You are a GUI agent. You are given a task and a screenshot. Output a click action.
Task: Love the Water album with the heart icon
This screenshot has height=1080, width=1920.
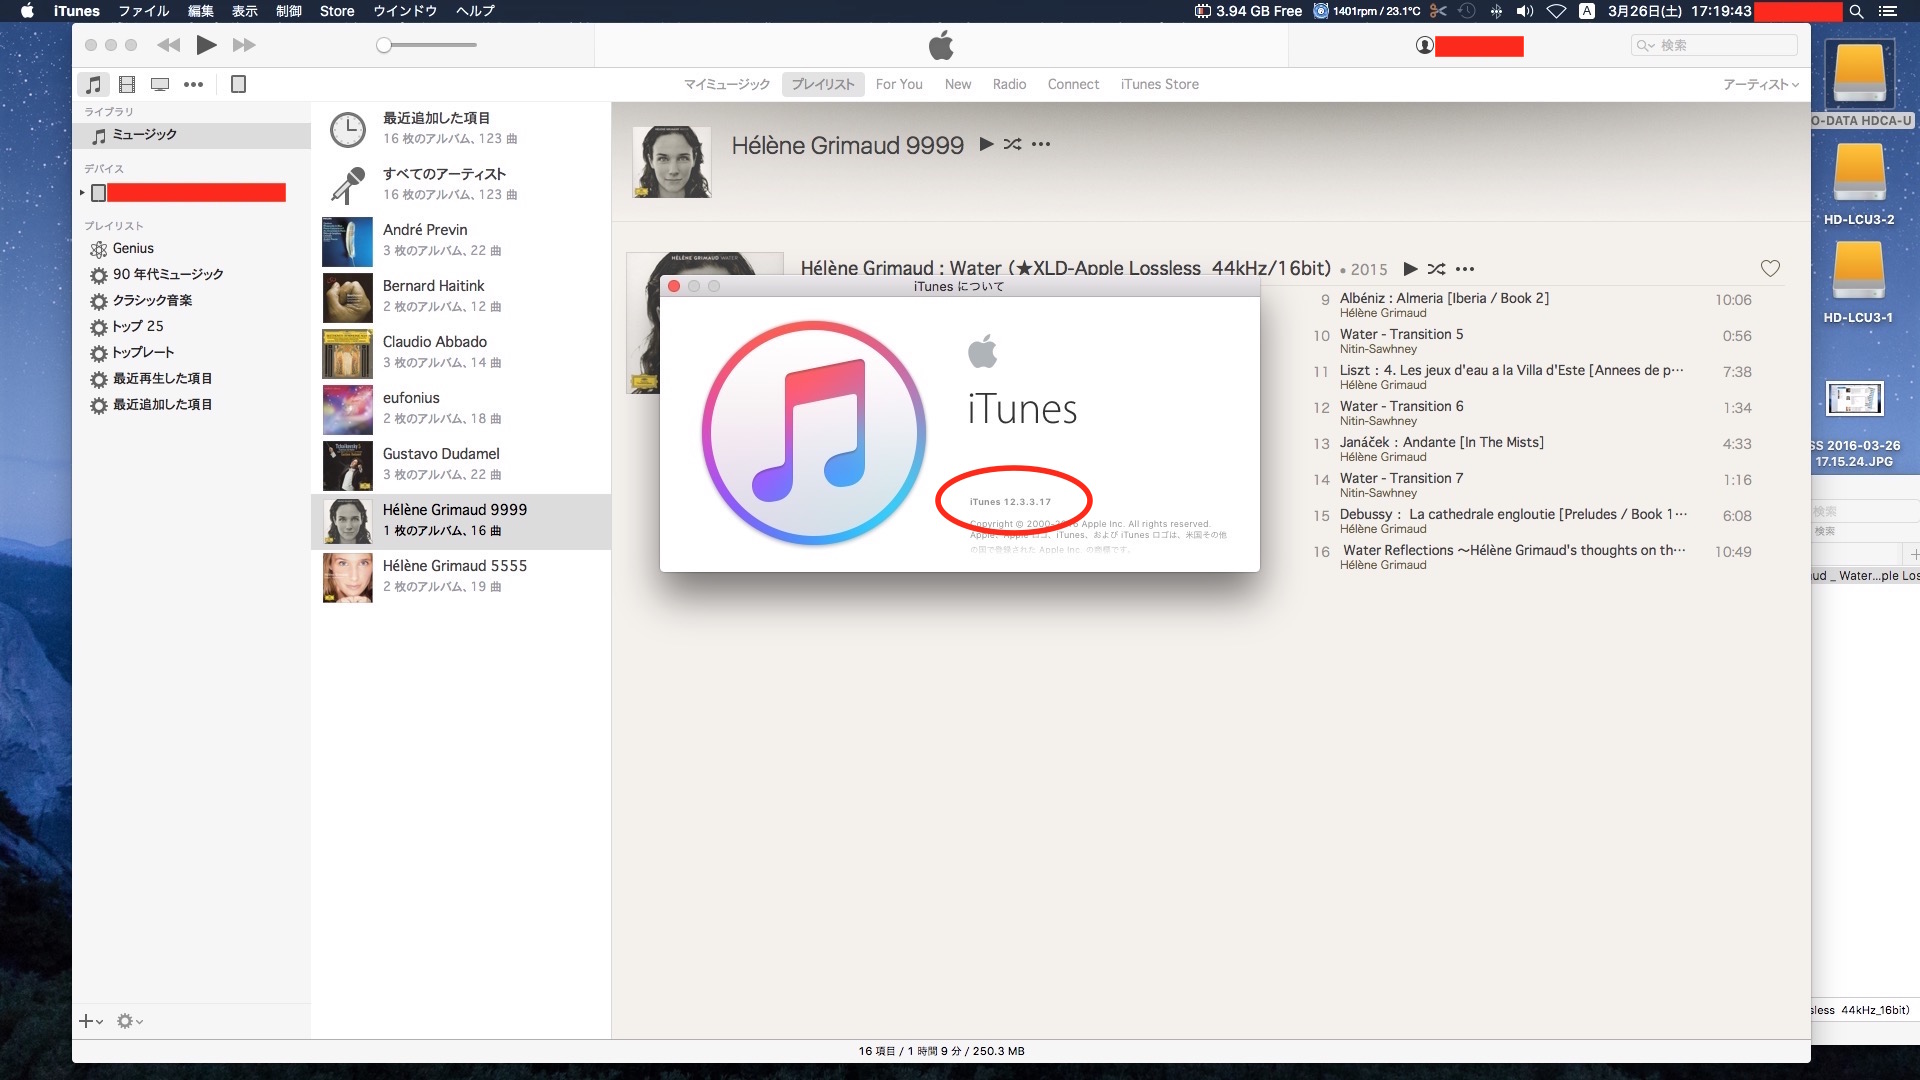coord(1769,268)
